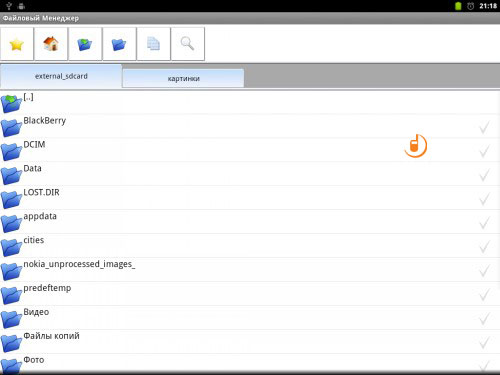Viewport: 500px width, 375px height.
Task: Click the folder-up toolbar icon
Action: pos(85,44)
